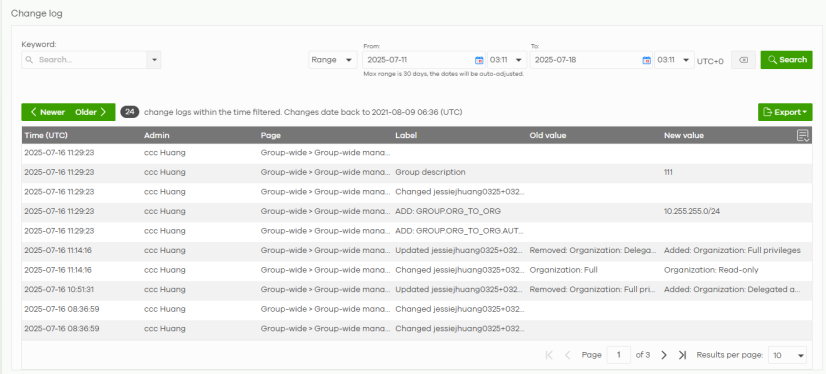Open the column settings icon in table header

tap(803, 136)
